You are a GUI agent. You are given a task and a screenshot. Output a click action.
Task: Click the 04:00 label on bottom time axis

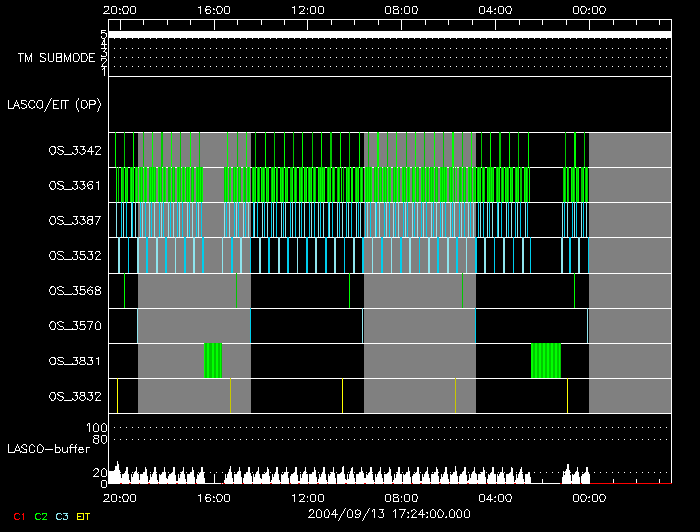click(x=496, y=497)
